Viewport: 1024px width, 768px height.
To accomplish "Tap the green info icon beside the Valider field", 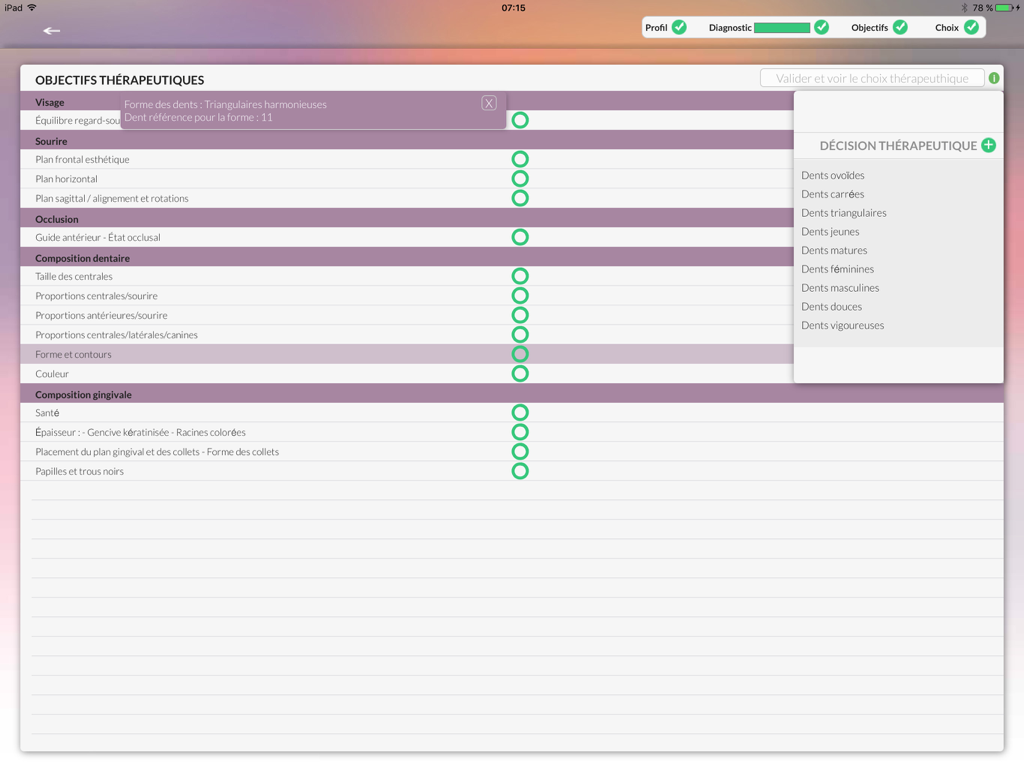I will (x=993, y=77).
